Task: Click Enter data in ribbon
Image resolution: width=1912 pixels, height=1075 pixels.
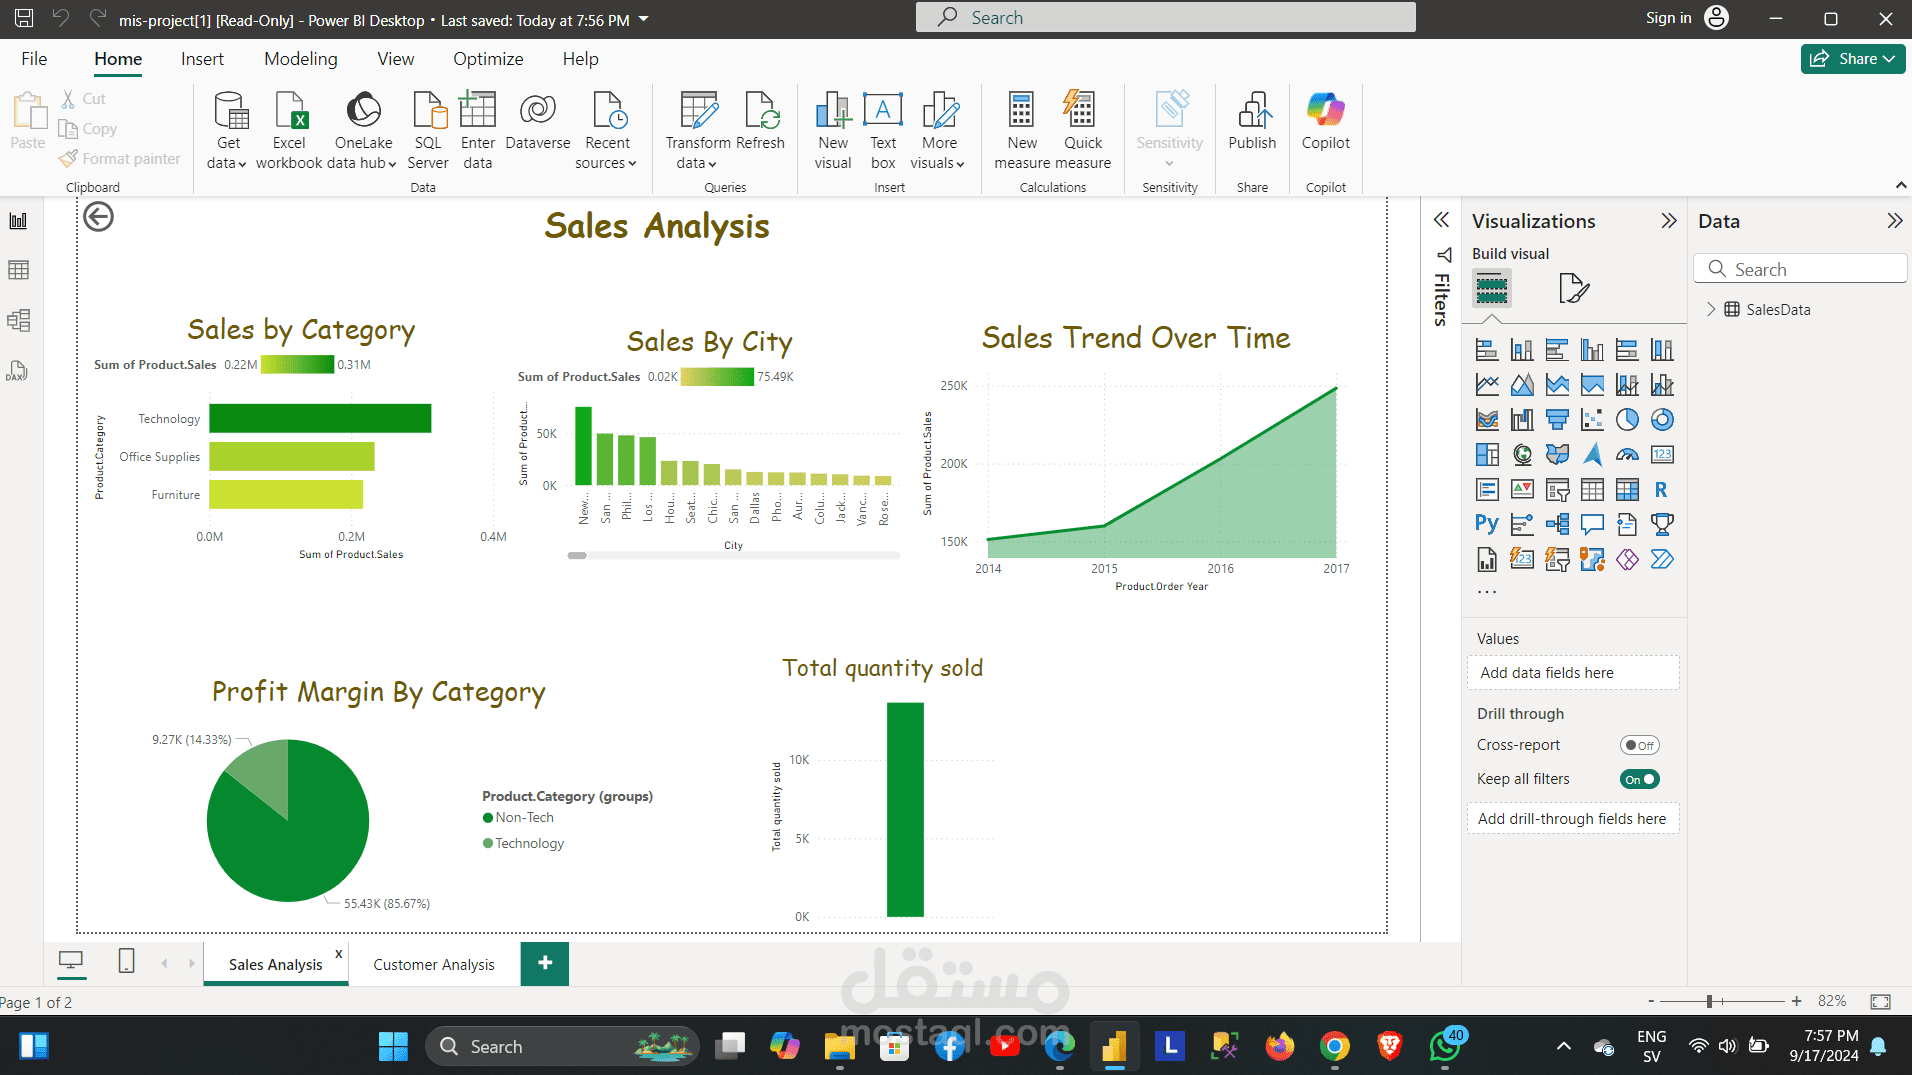Action: click(478, 131)
